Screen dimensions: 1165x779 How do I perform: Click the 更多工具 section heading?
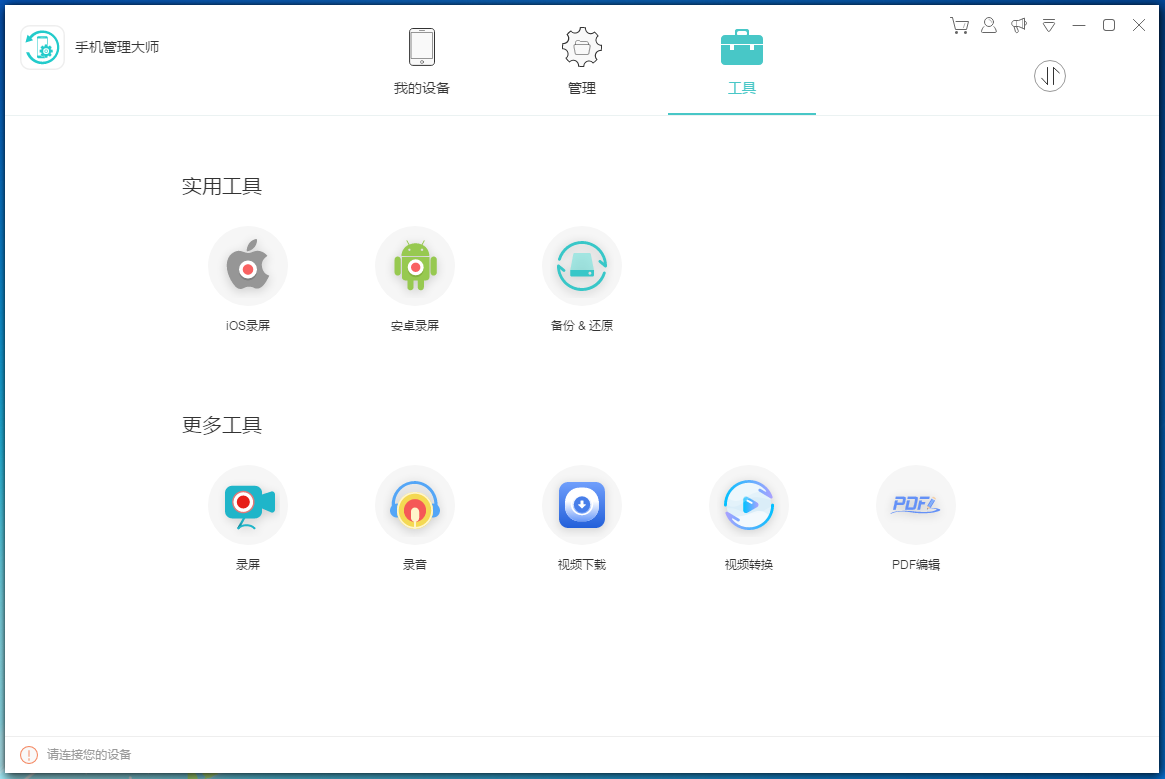tap(222, 426)
